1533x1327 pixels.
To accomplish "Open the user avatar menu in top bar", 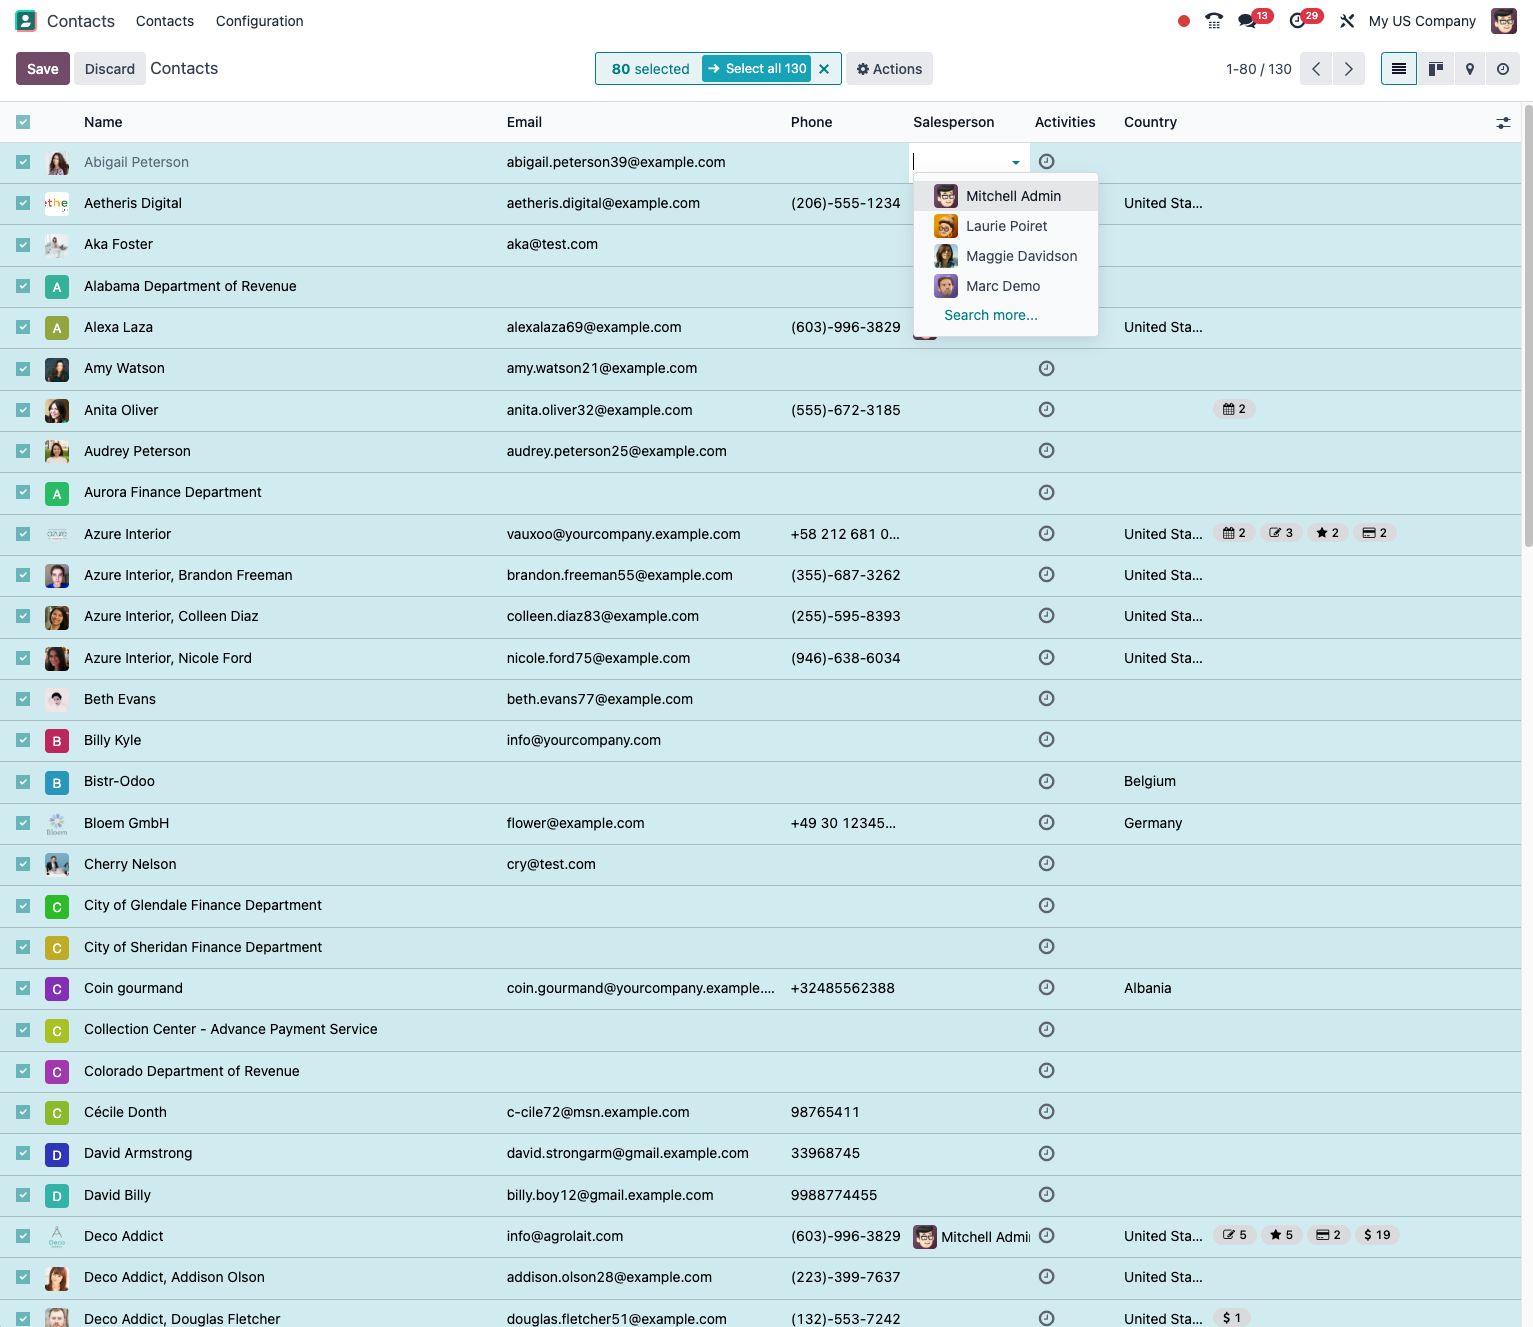I will [x=1504, y=21].
